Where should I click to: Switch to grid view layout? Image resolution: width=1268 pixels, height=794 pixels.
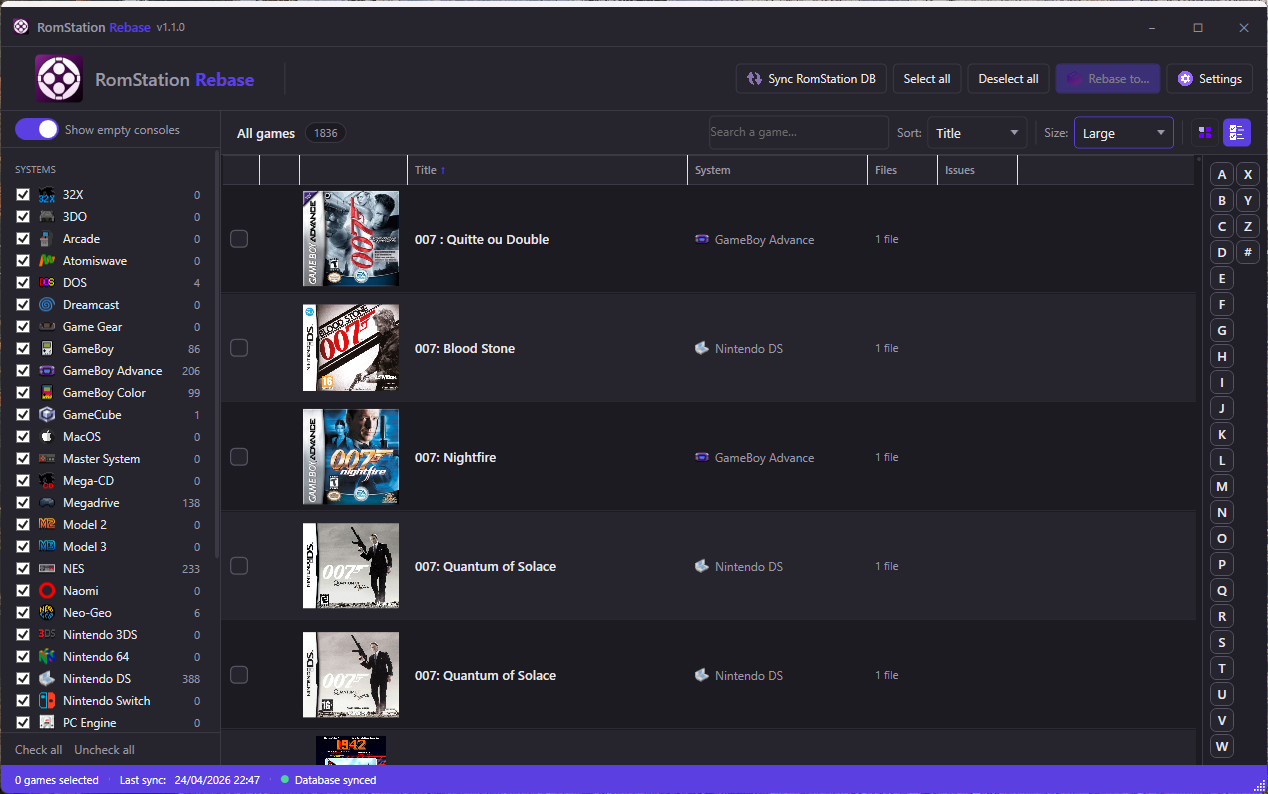(1205, 133)
